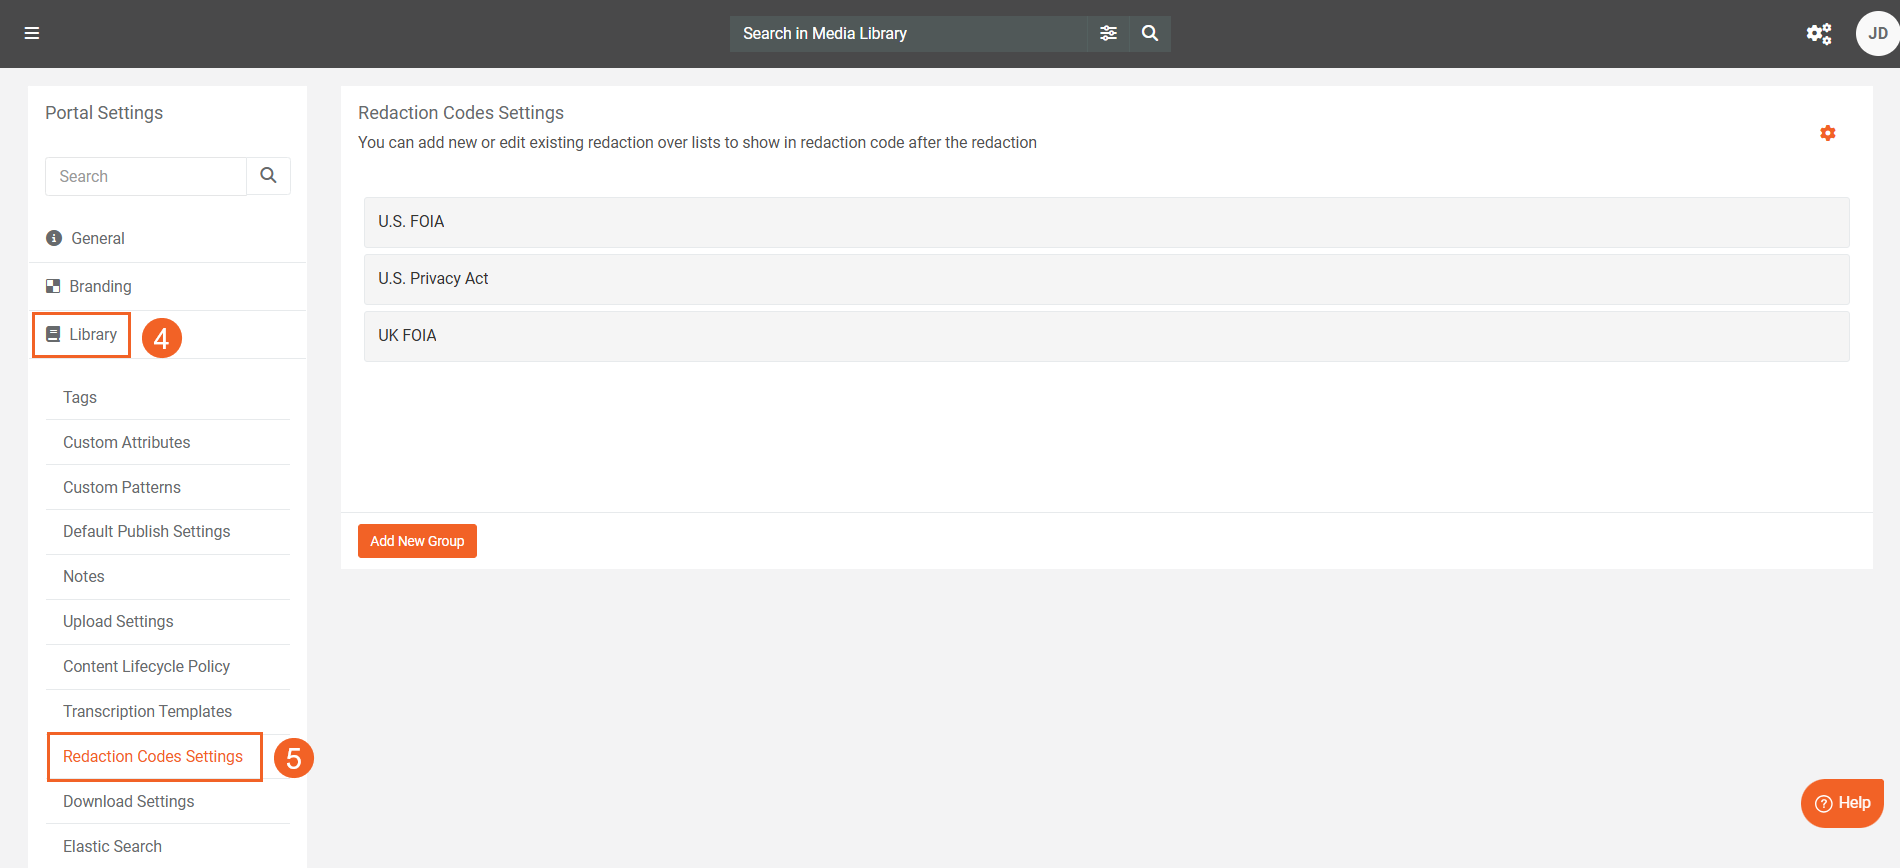Screen dimensions: 1900x868
Task: Click the magnifier icon in top search bar
Action: click(1150, 34)
